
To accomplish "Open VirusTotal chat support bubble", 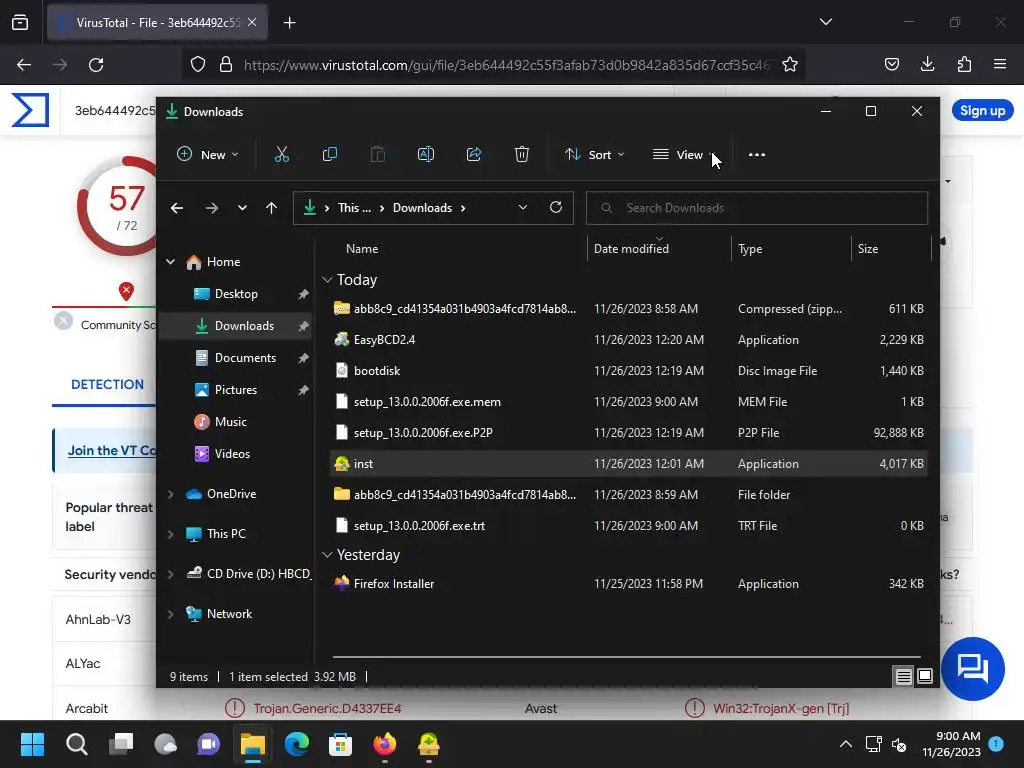I will [x=972, y=668].
